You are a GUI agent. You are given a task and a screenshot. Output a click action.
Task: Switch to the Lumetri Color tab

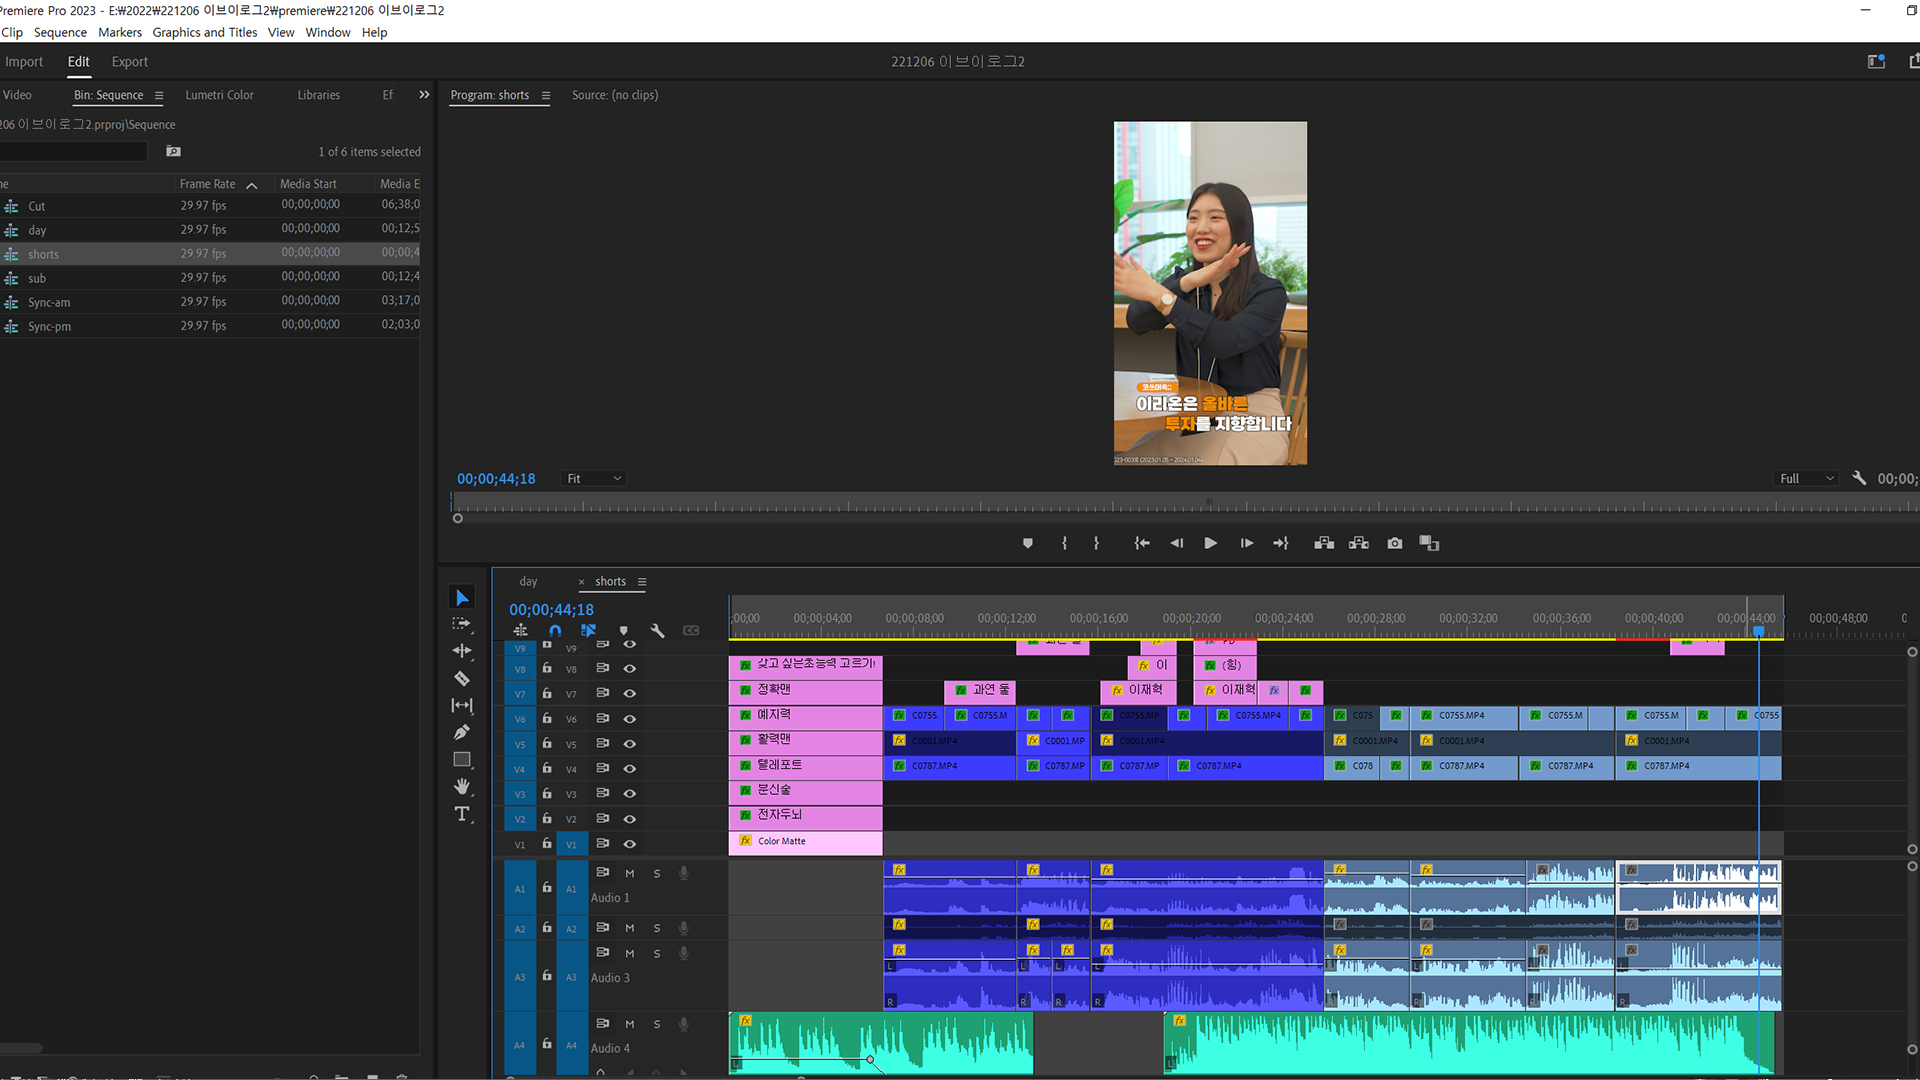[219, 95]
